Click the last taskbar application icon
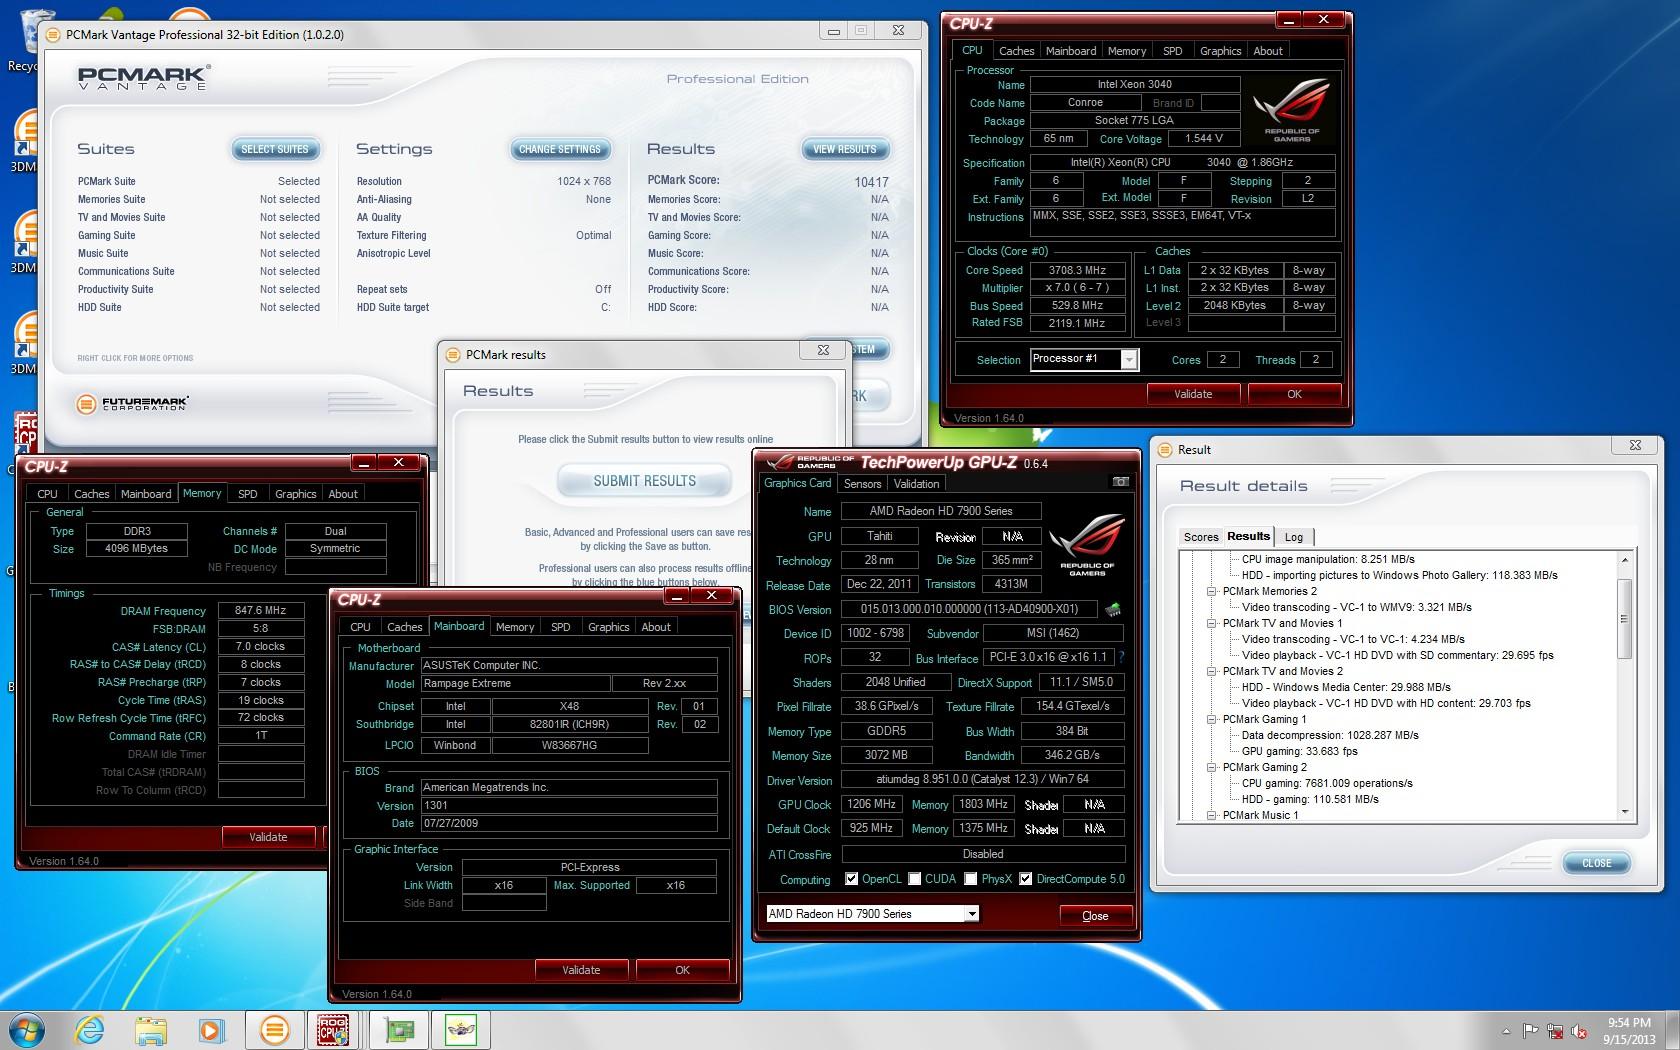The width and height of the screenshot is (1680, 1050). pos(461,1030)
